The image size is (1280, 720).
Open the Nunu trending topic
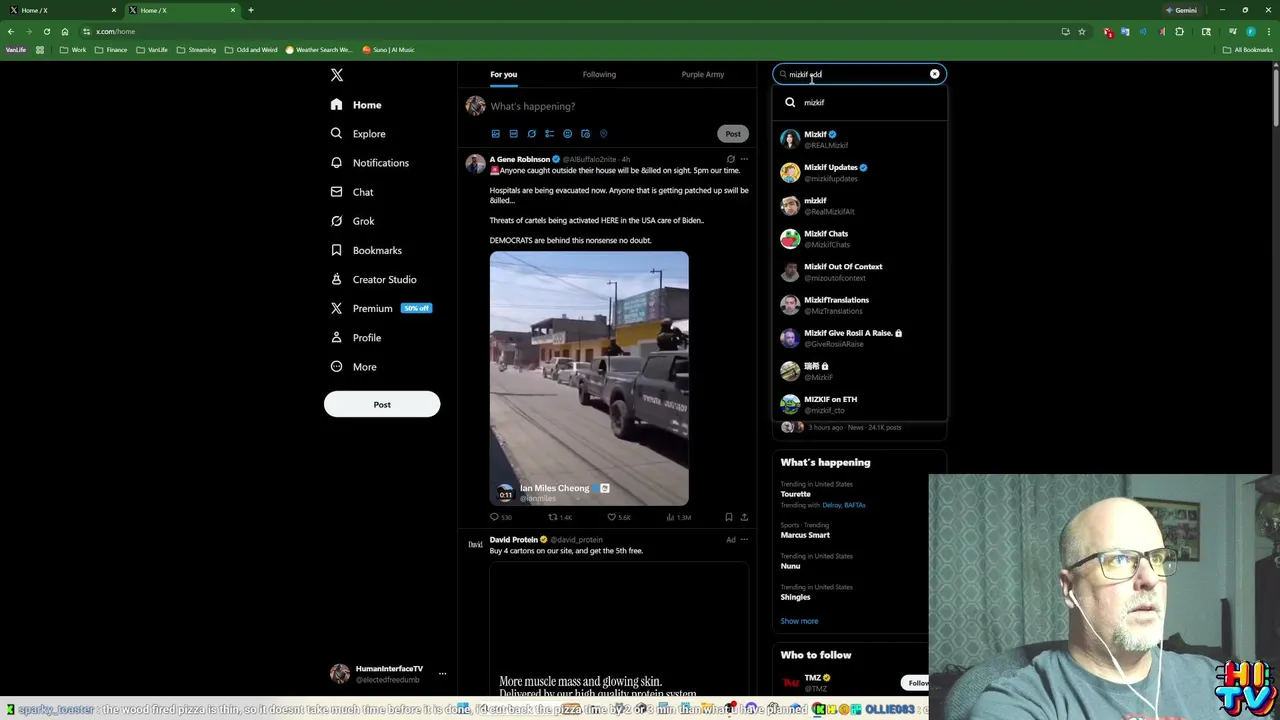(x=790, y=566)
